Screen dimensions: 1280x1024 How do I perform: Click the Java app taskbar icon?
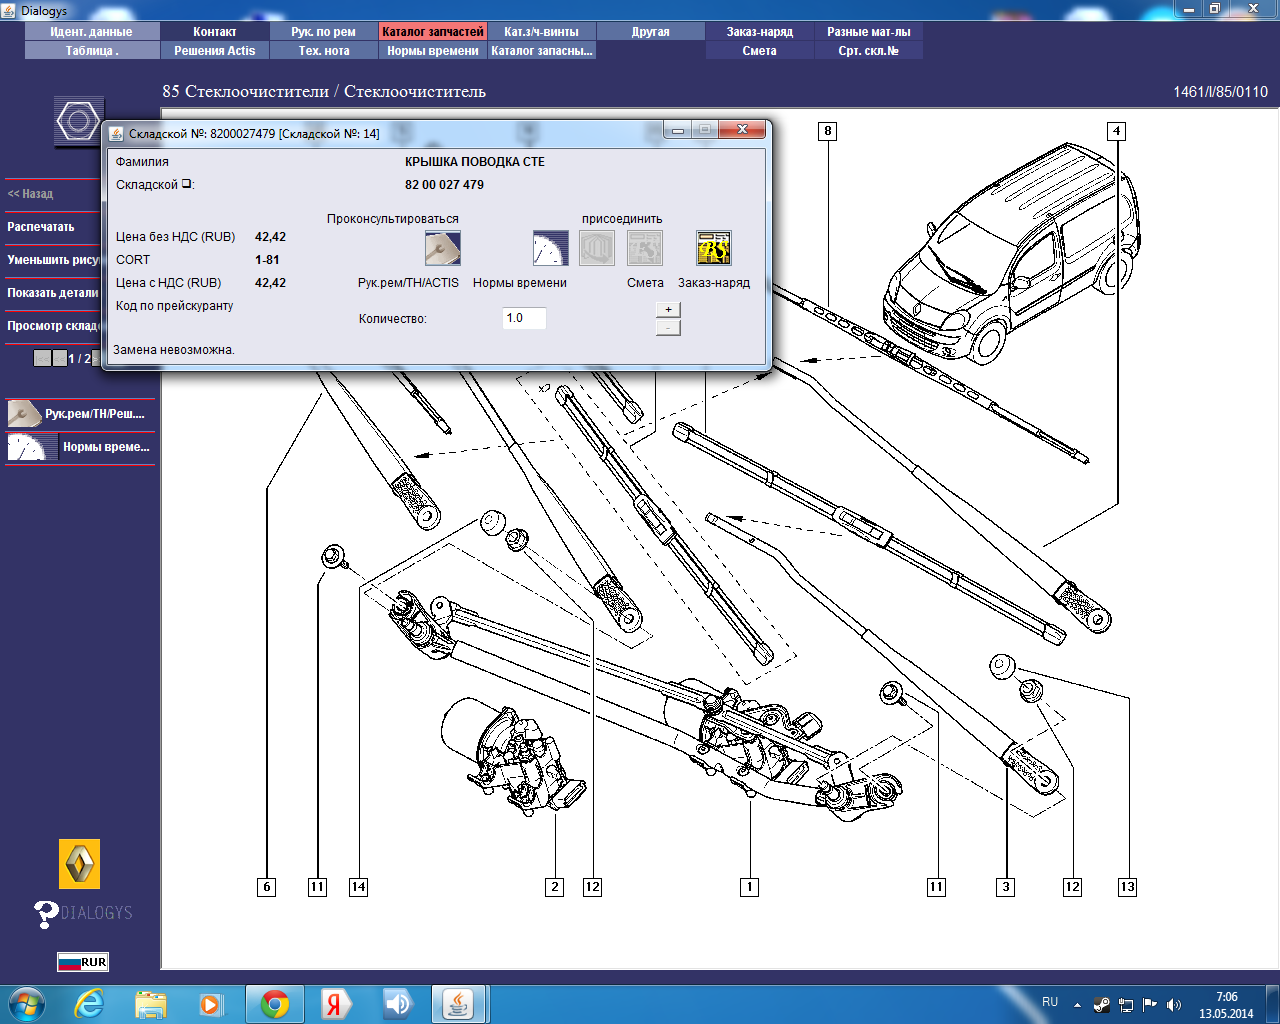[x=459, y=1004]
